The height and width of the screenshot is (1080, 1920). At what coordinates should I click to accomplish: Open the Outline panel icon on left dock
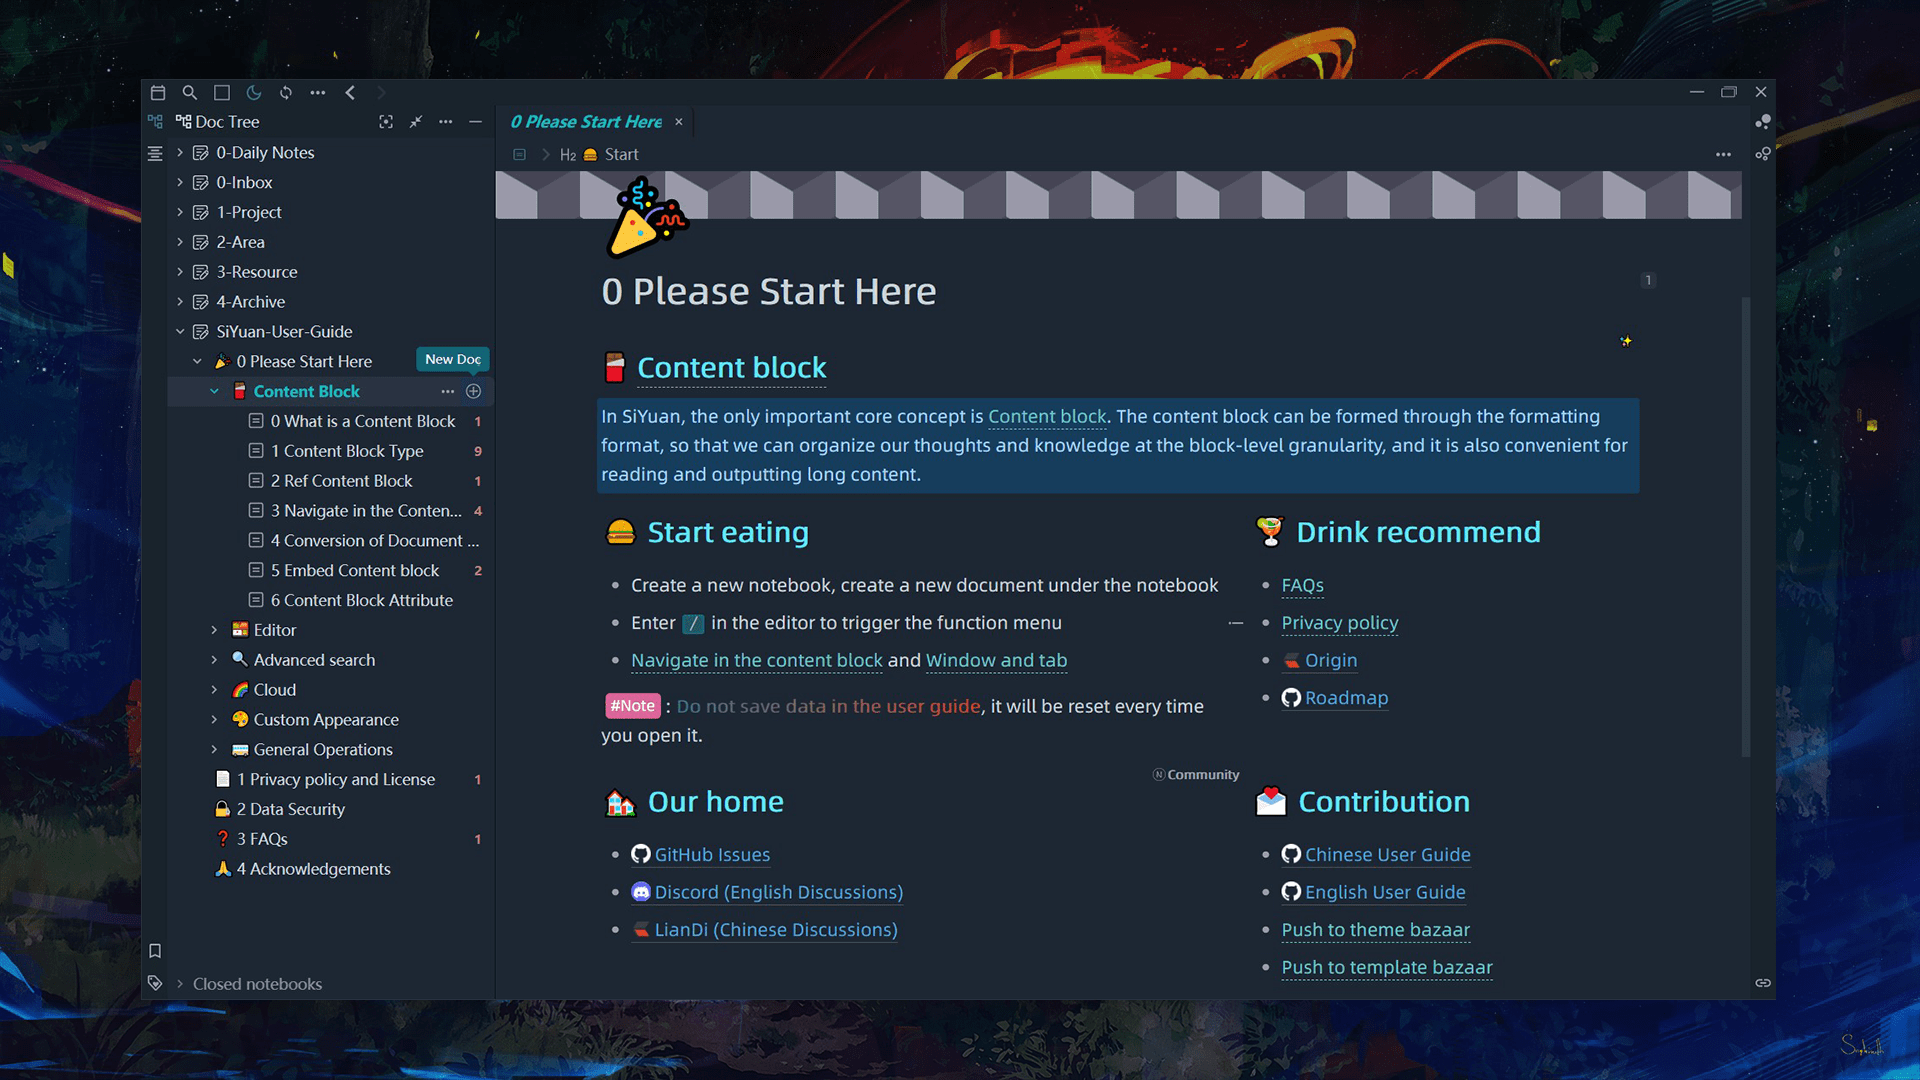[155, 153]
